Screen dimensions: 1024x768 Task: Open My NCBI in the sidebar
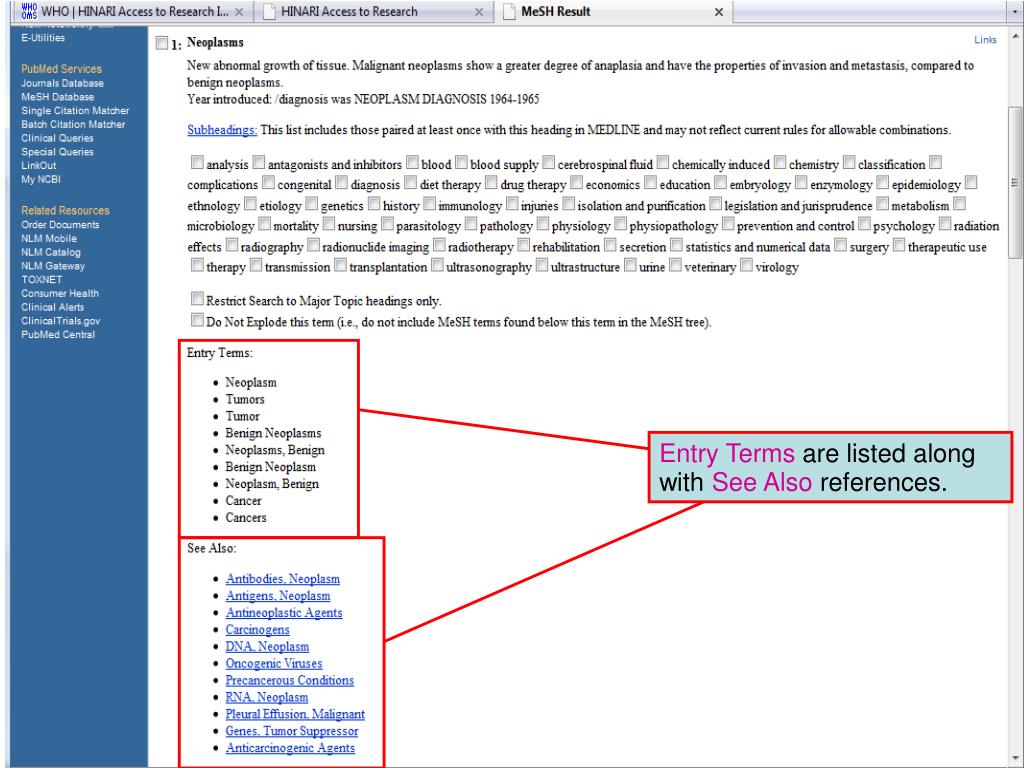pyautogui.click(x=40, y=180)
